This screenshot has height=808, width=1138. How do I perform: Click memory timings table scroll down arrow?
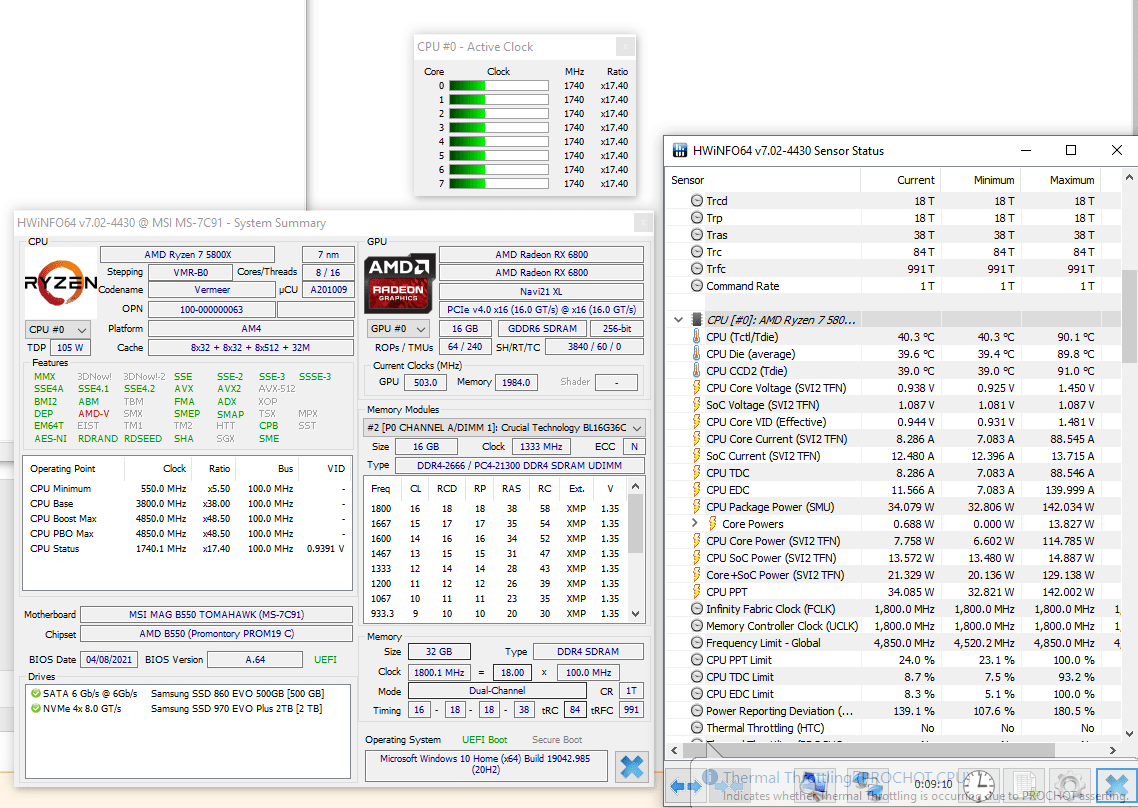point(636,613)
